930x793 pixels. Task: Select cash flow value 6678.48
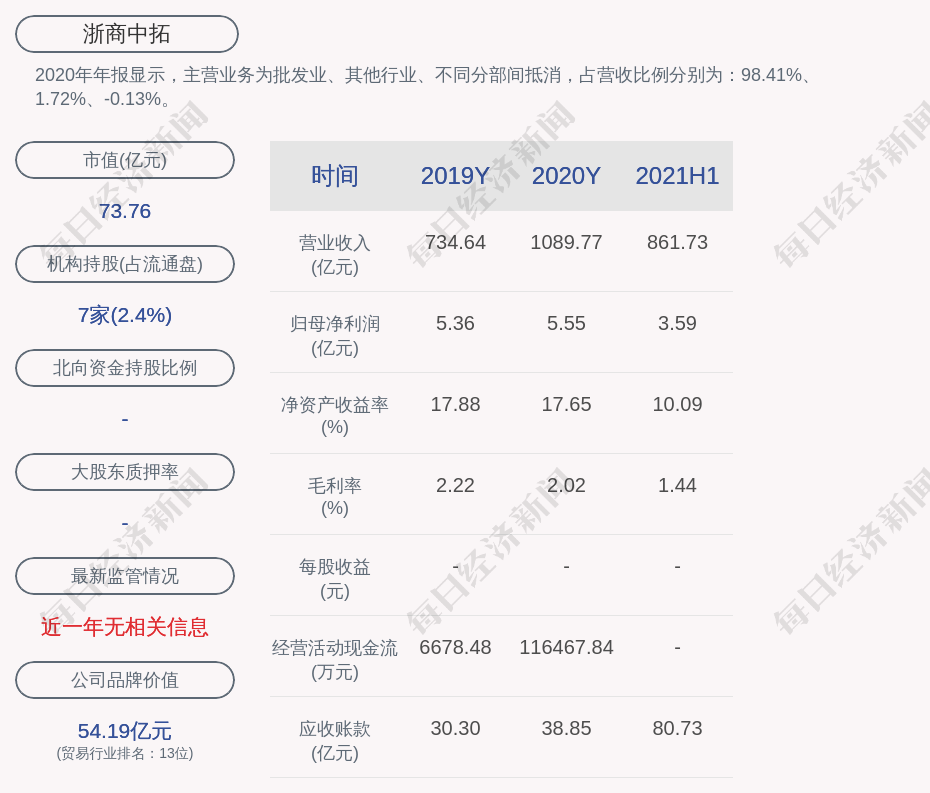click(x=456, y=647)
